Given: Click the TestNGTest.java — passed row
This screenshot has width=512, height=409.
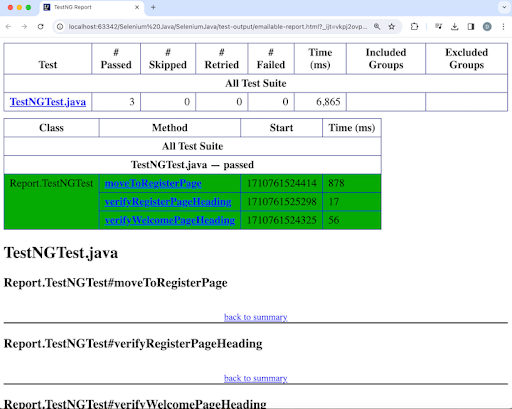Looking at the screenshot, I should tap(192, 165).
